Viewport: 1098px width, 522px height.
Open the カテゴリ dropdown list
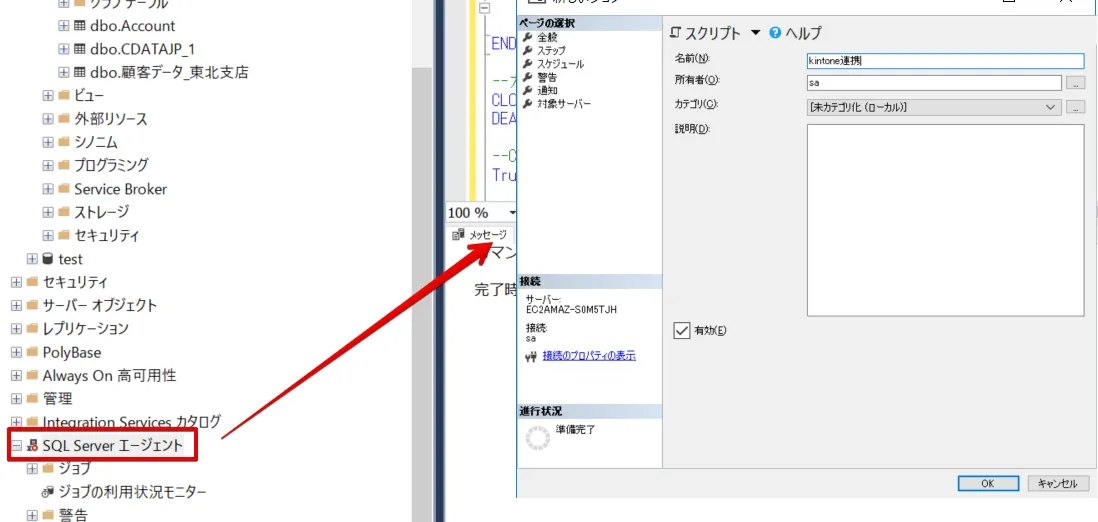1050,107
